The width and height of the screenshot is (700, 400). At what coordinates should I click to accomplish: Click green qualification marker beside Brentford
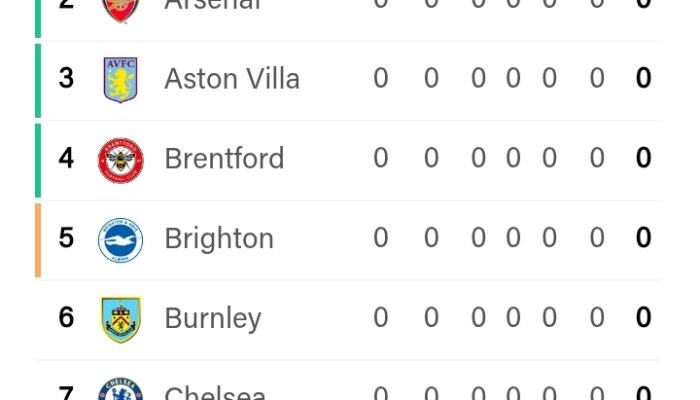point(38,160)
